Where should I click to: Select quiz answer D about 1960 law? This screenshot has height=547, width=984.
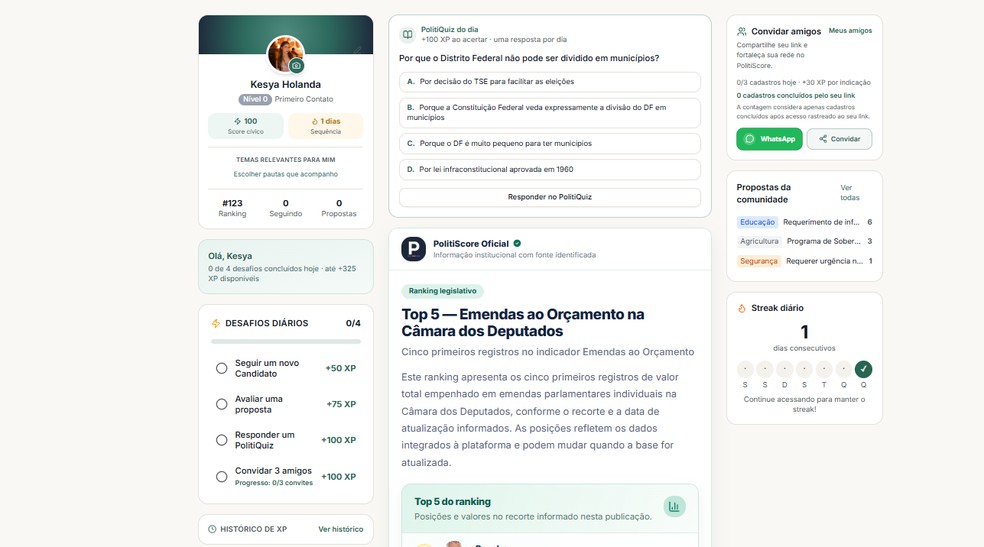pos(550,169)
